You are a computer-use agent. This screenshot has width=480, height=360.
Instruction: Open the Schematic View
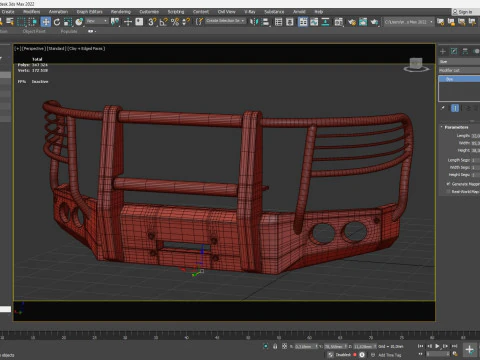click(325, 22)
